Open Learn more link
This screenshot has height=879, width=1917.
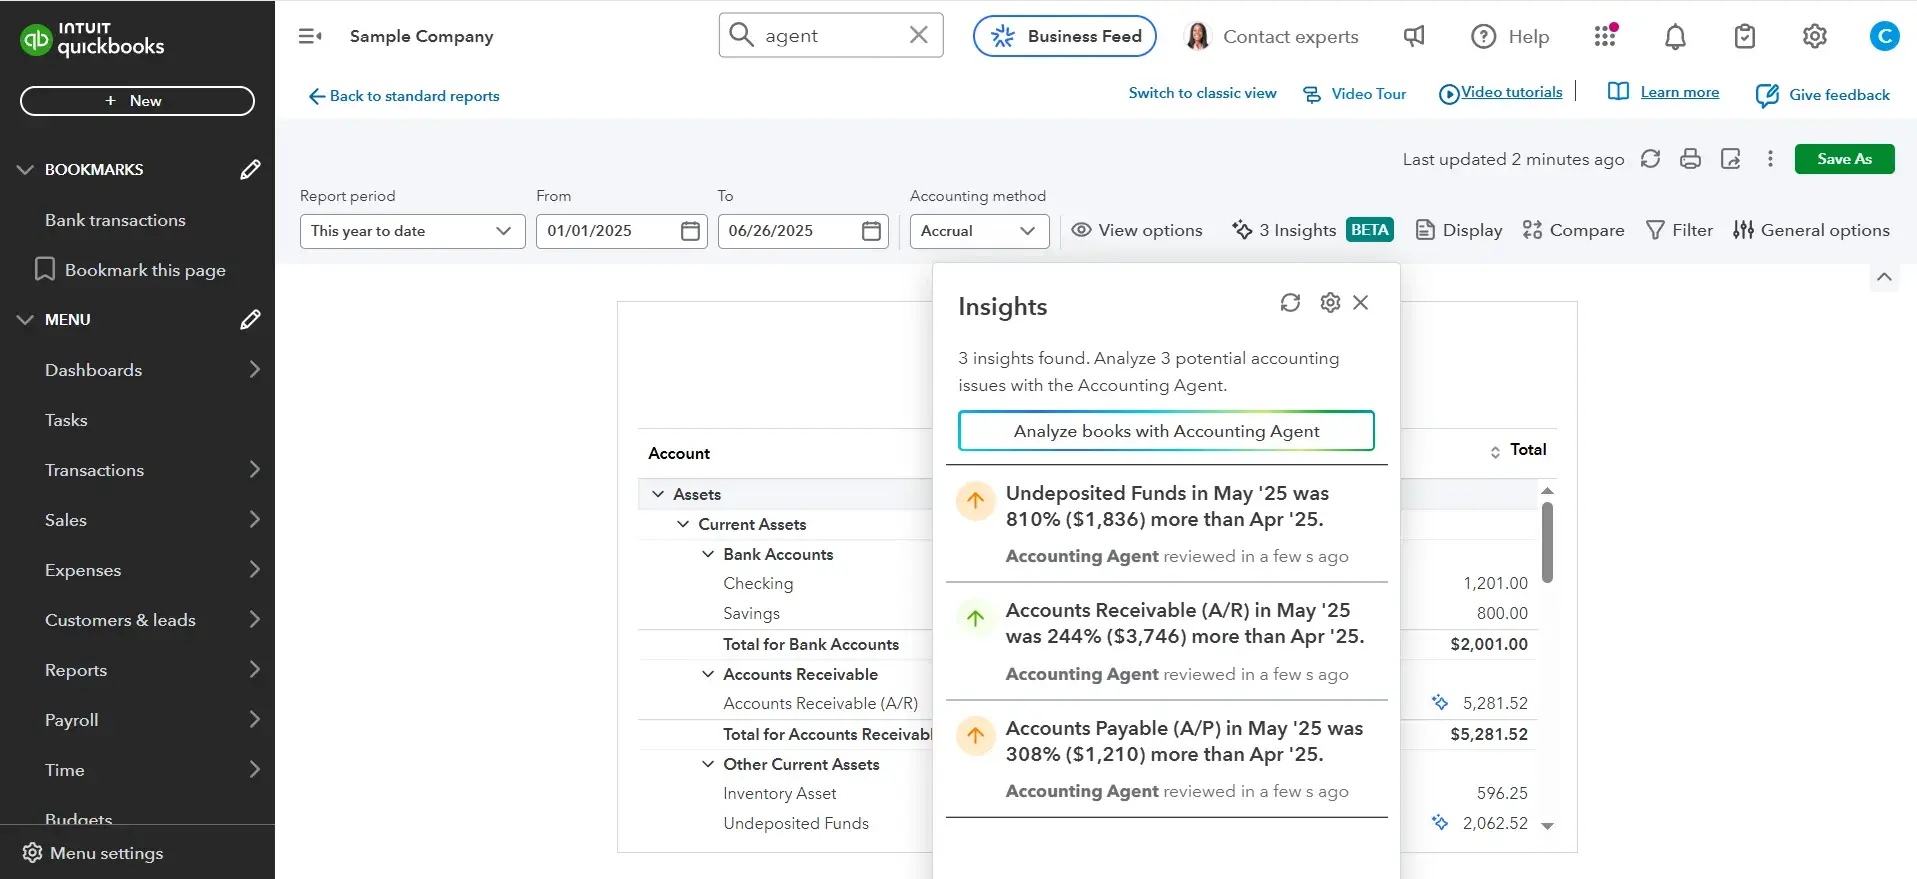tap(1664, 92)
